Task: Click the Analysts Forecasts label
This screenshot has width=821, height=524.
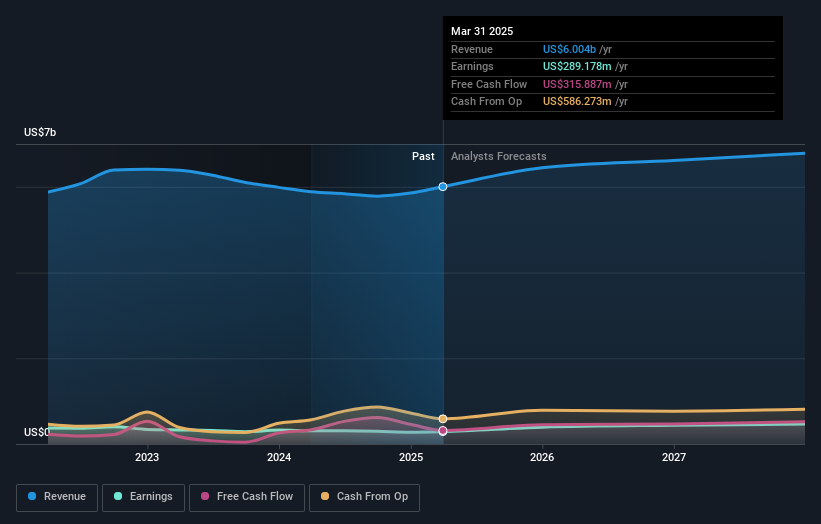Action: (x=498, y=157)
